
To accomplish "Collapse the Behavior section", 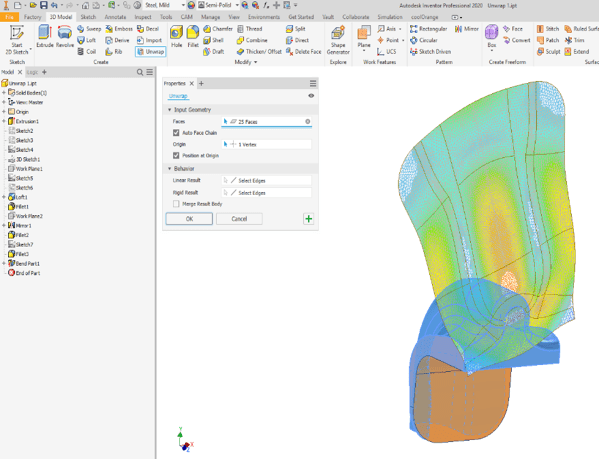I will point(170,168).
